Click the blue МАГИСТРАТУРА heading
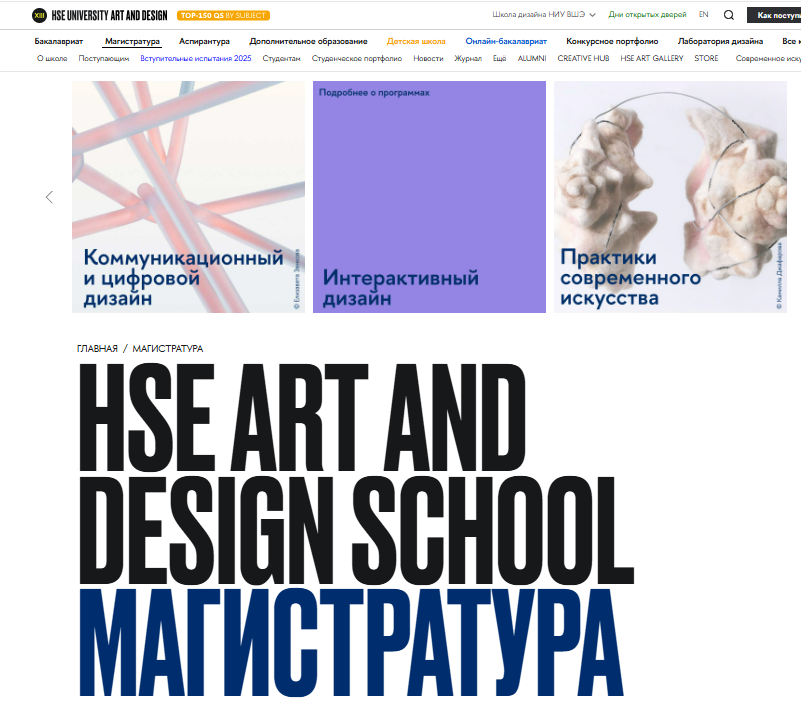 point(351,642)
